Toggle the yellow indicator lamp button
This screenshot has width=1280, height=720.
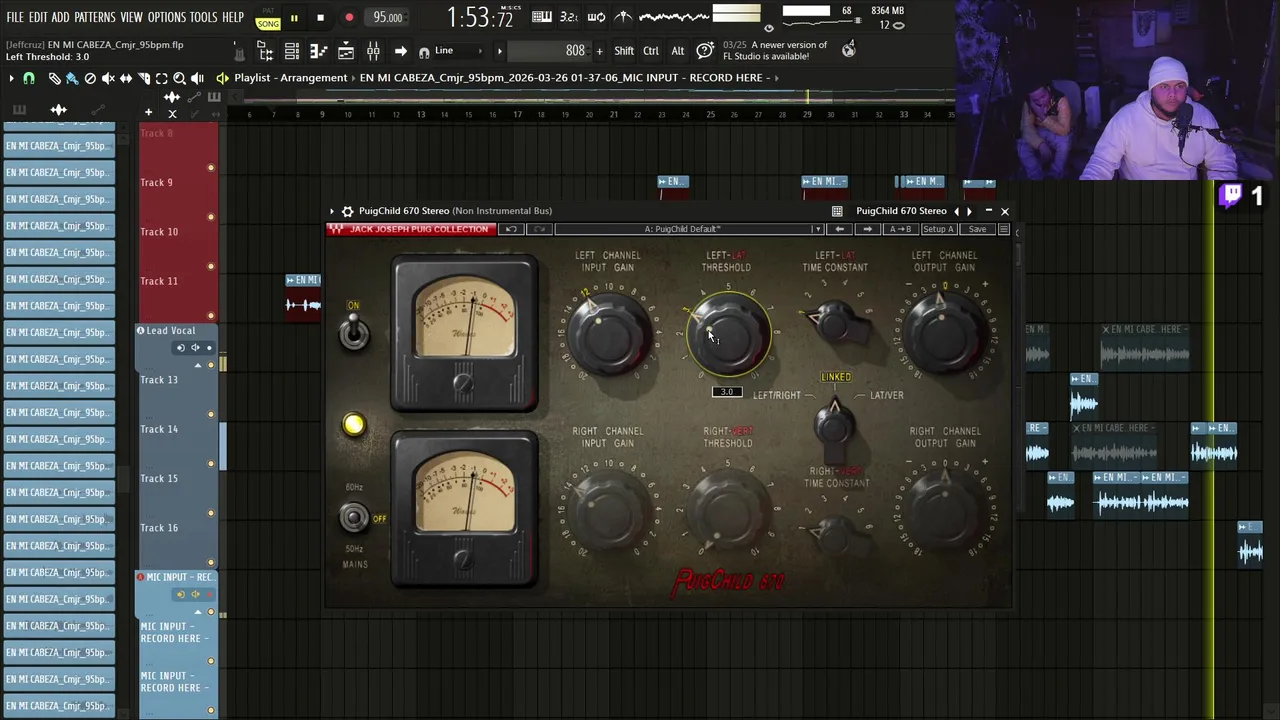click(x=353, y=425)
